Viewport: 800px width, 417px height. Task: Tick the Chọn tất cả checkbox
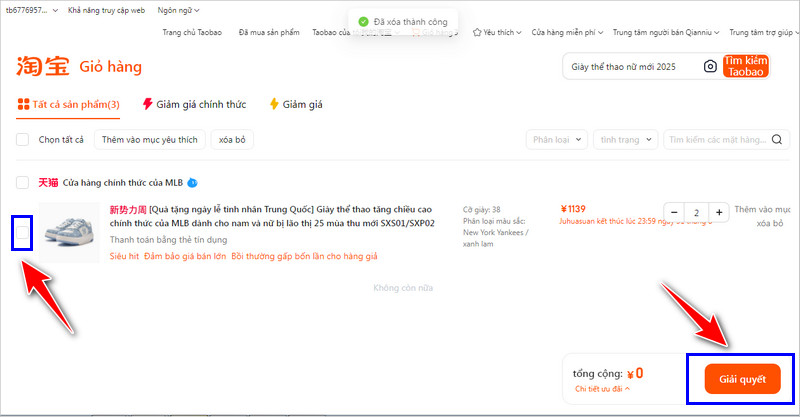pos(22,139)
